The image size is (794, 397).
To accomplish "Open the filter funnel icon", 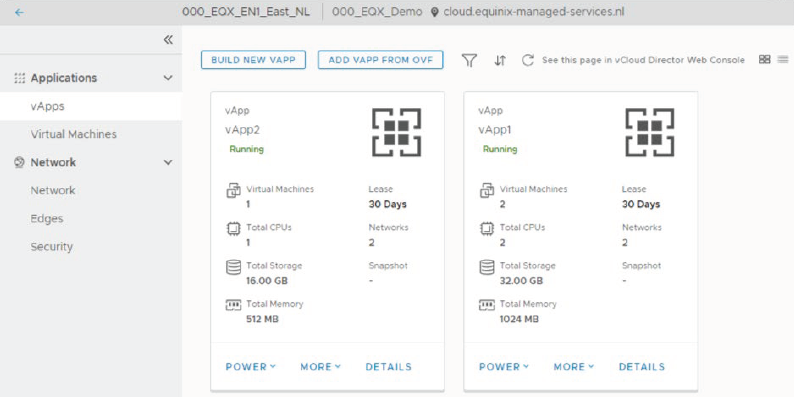I will pos(469,60).
